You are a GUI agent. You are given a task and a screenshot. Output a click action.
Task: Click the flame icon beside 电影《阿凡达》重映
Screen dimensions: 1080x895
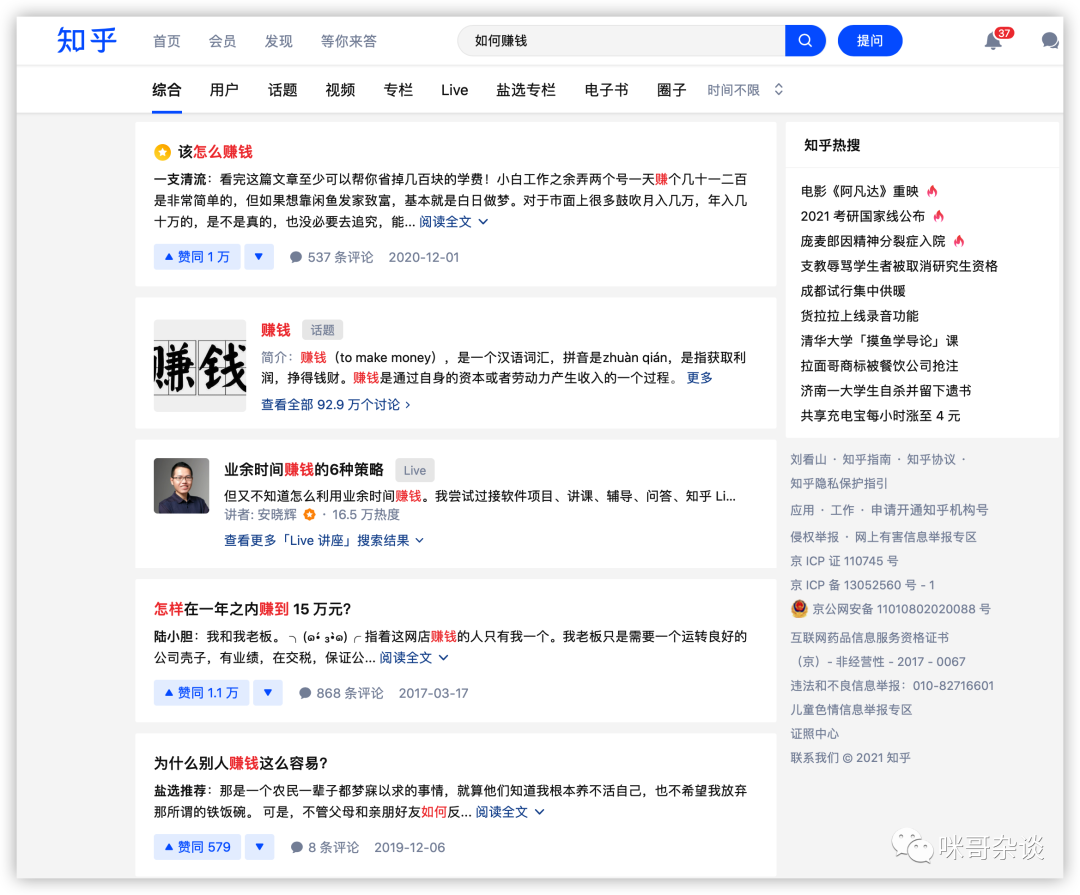[932, 192]
